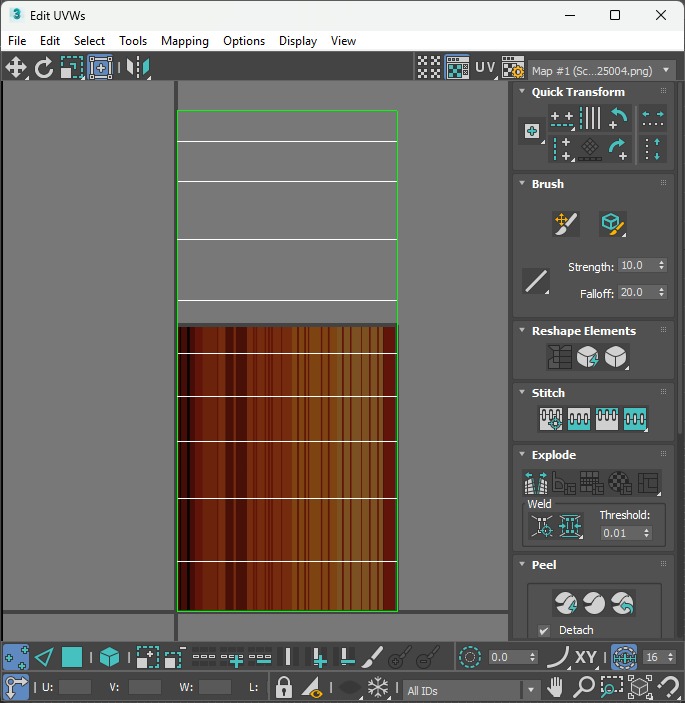Rotate 90 degrees clockwise around pivot

619,149
